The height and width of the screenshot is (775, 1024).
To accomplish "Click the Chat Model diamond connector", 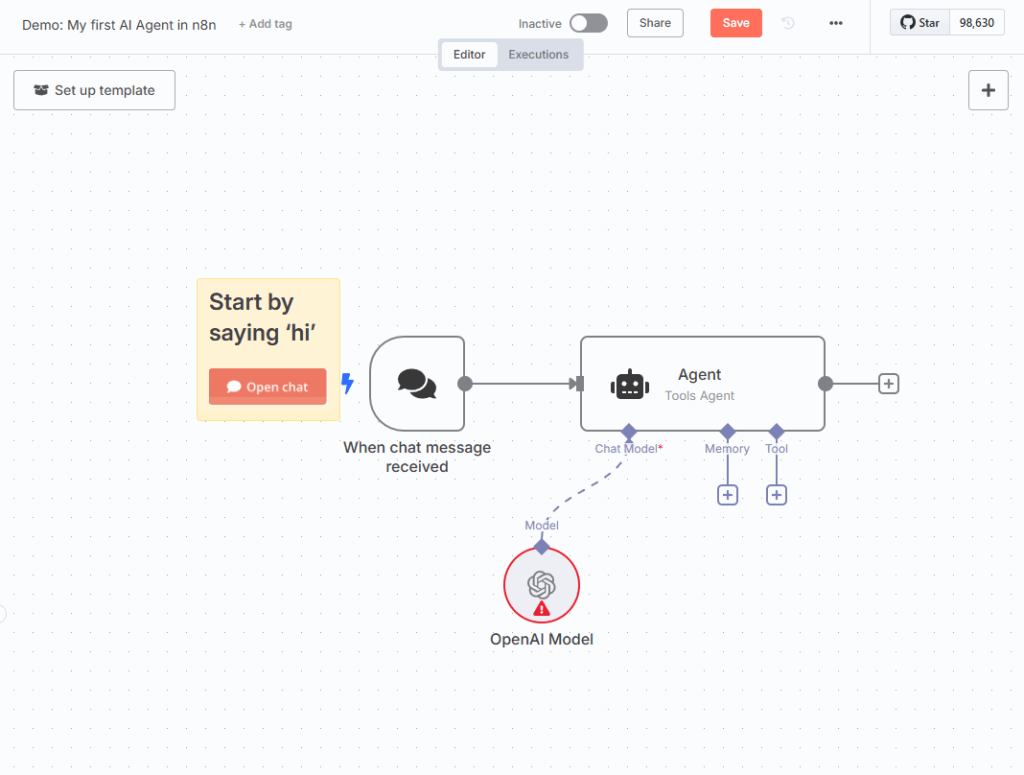I will 629,432.
